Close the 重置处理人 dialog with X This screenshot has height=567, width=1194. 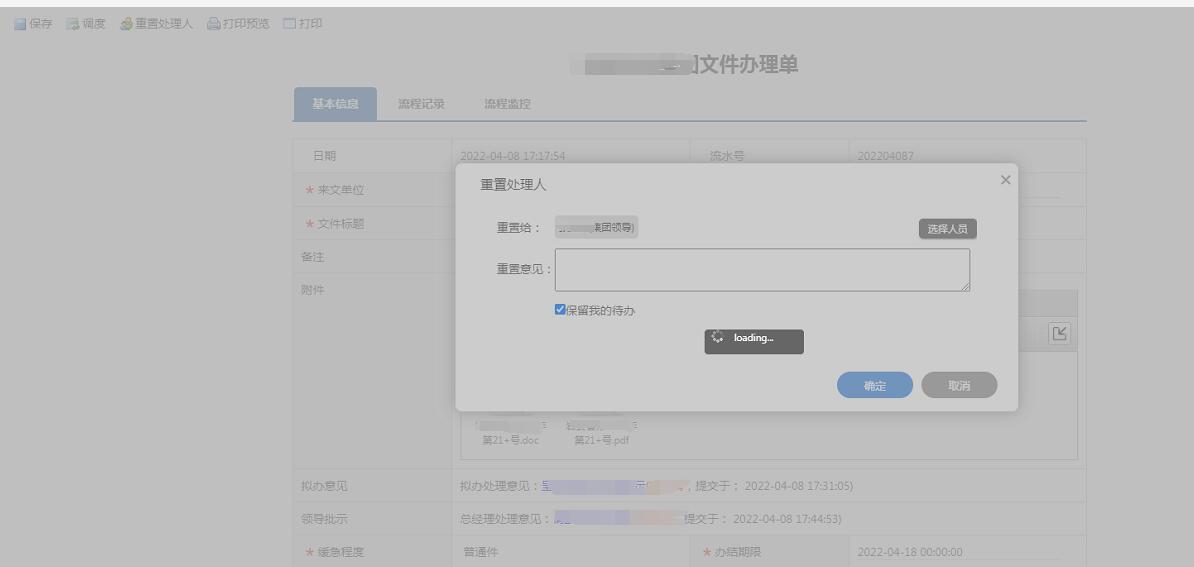(1005, 180)
